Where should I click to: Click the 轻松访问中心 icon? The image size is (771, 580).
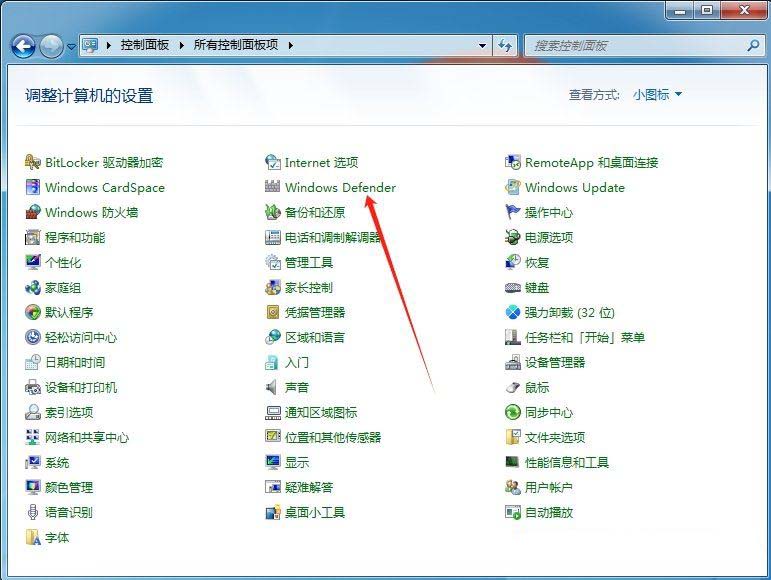(x=32, y=337)
